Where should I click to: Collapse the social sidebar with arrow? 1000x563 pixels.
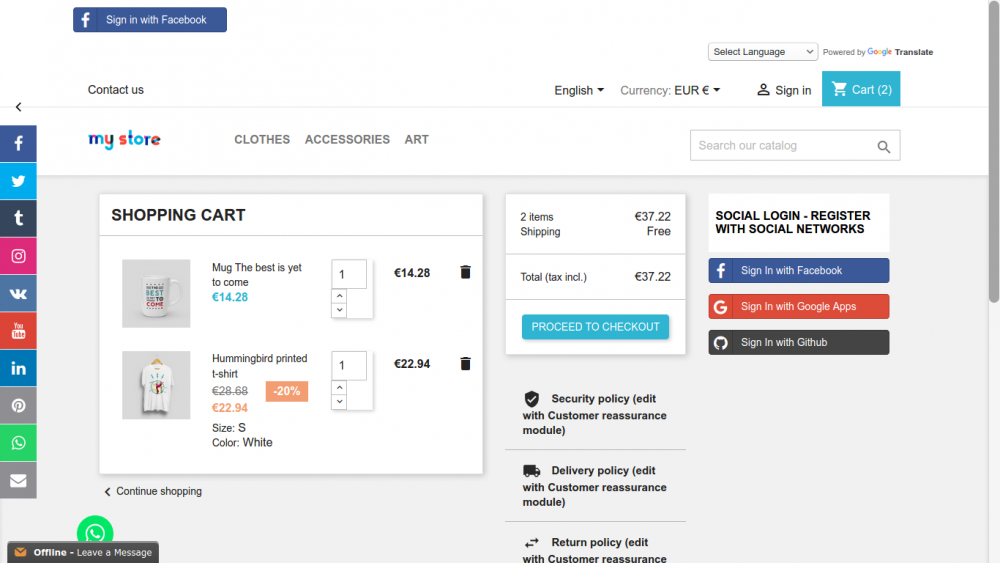click(x=18, y=107)
